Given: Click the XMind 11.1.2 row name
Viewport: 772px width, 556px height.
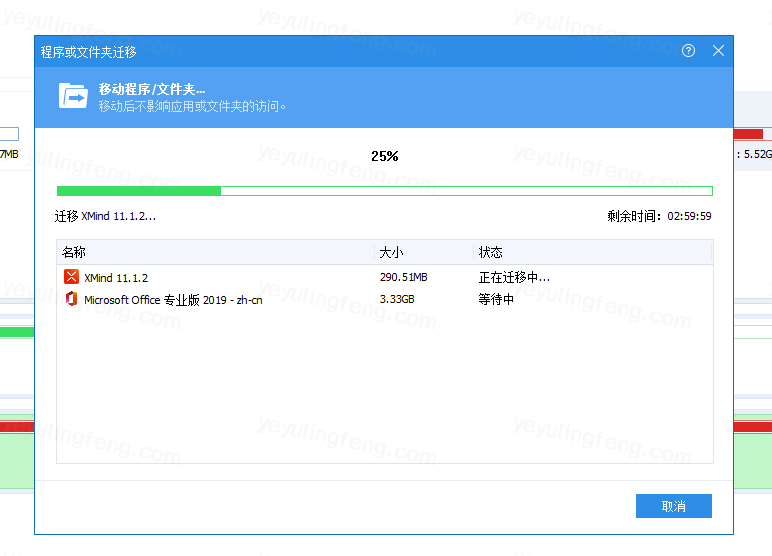Looking at the screenshot, I should pos(116,278).
